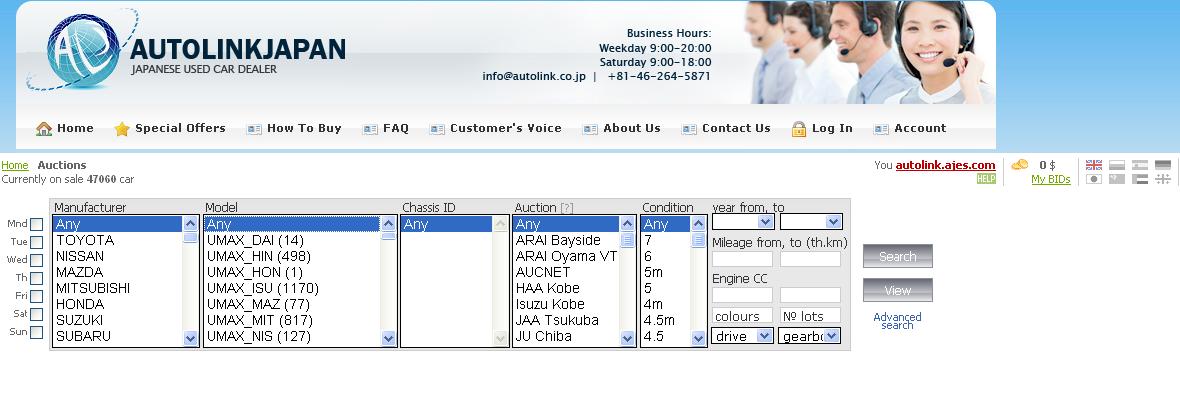1180x420 pixels.
Task: Click the View button
Action: click(898, 290)
